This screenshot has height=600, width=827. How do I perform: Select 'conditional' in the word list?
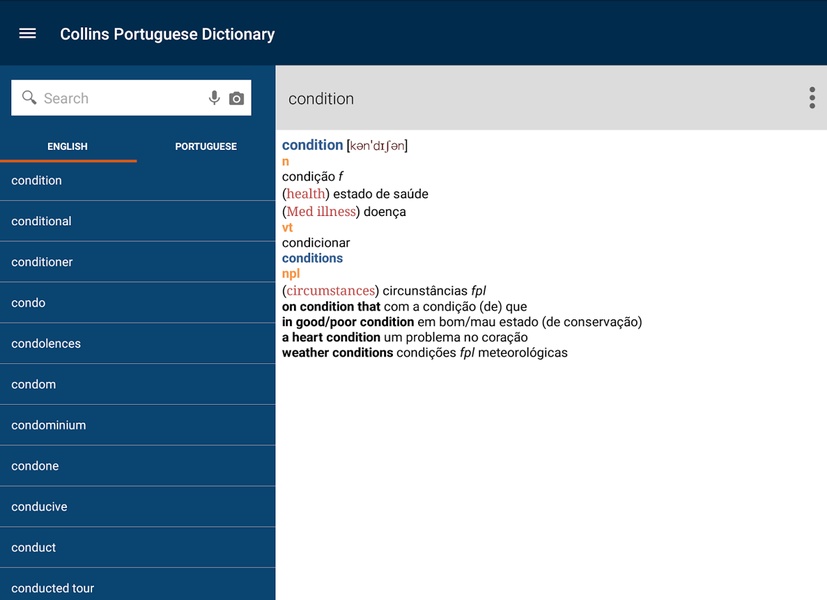pos(138,221)
